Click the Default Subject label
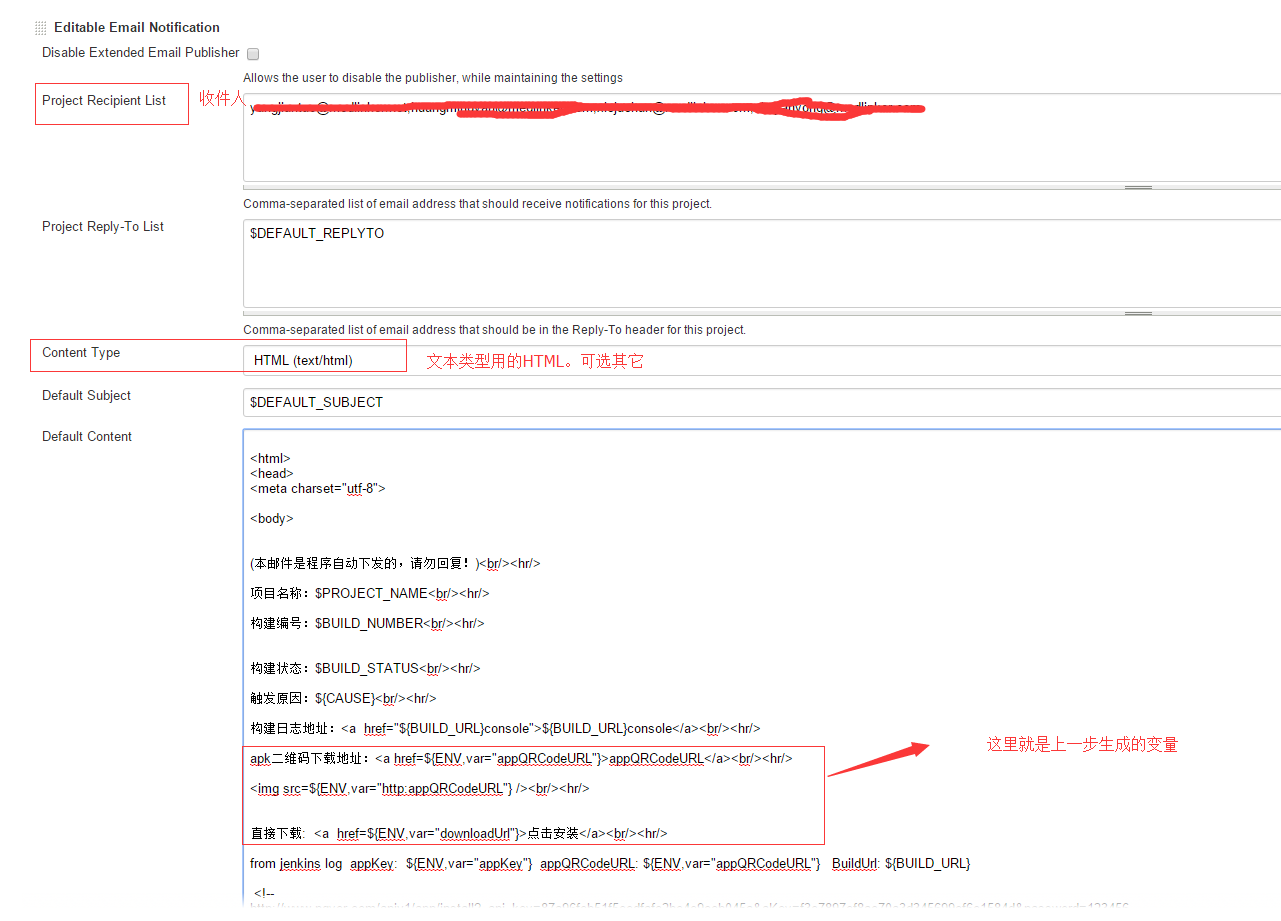Image resolution: width=1281 pixels, height=921 pixels. click(x=86, y=396)
